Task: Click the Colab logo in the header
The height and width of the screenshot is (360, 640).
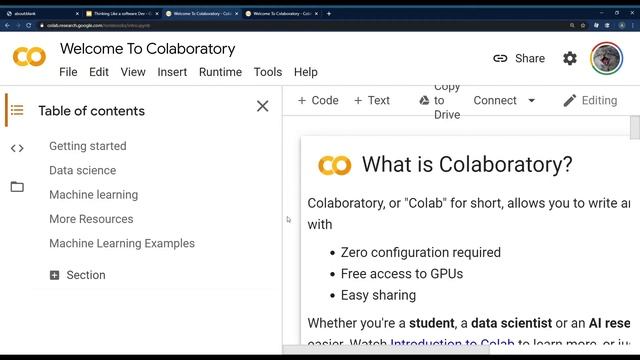Action: tap(29, 57)
